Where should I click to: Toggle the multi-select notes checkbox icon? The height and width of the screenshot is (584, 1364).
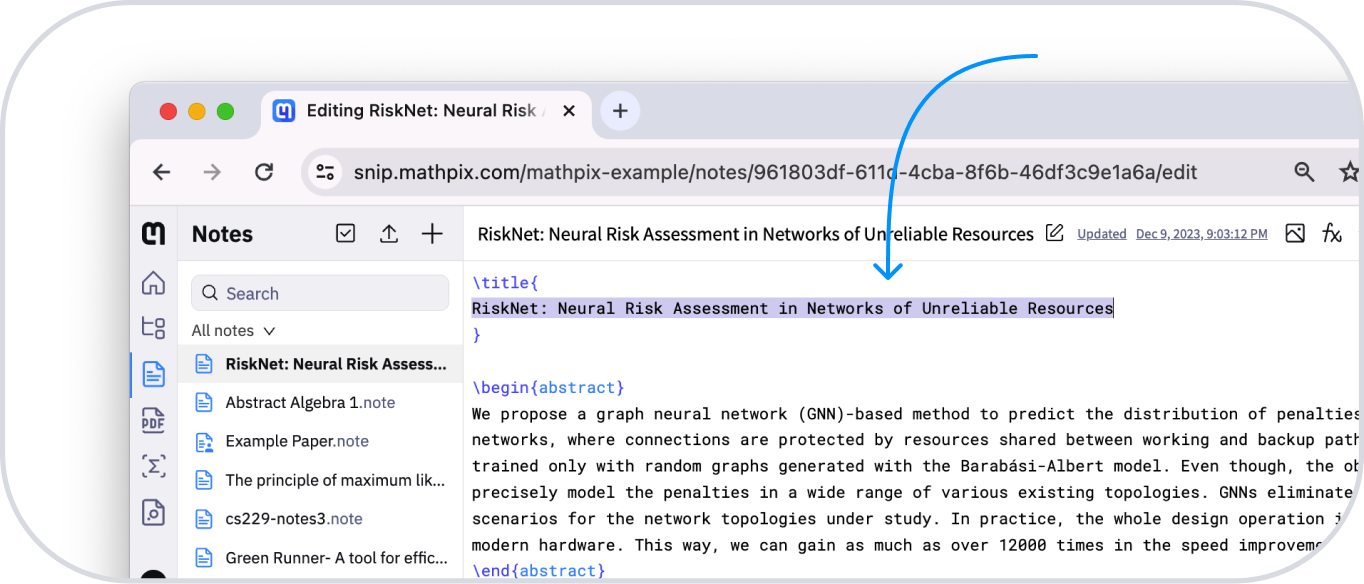coord(345,233)
